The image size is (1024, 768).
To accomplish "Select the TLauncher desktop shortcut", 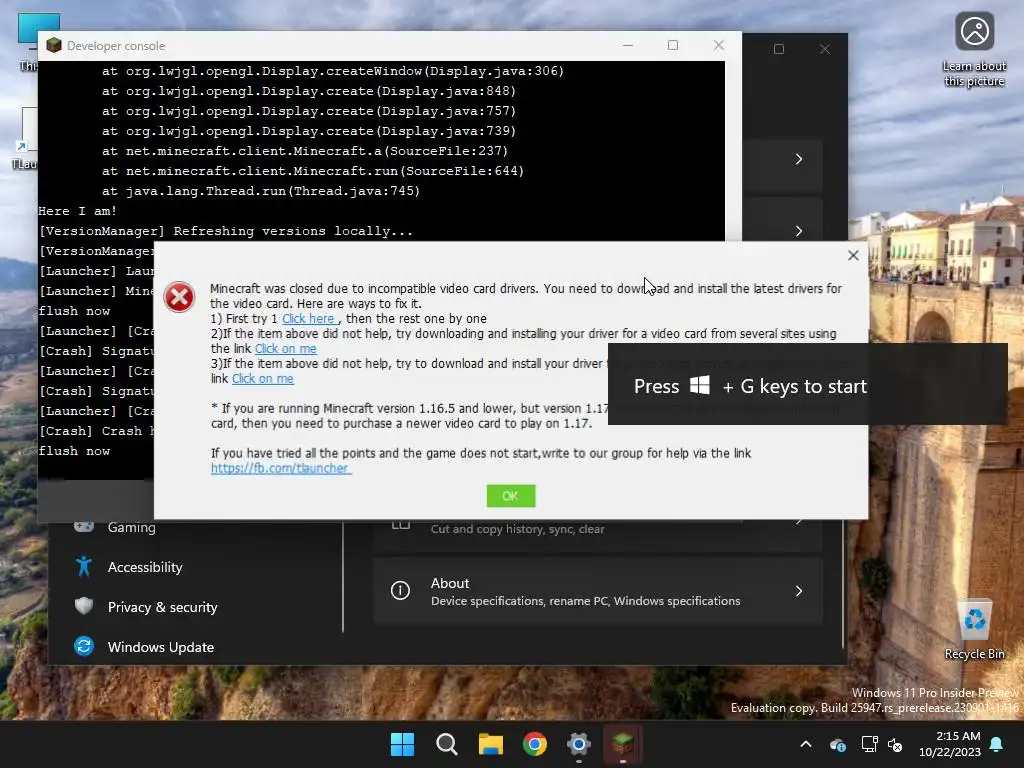I will [x=26, y=138].
